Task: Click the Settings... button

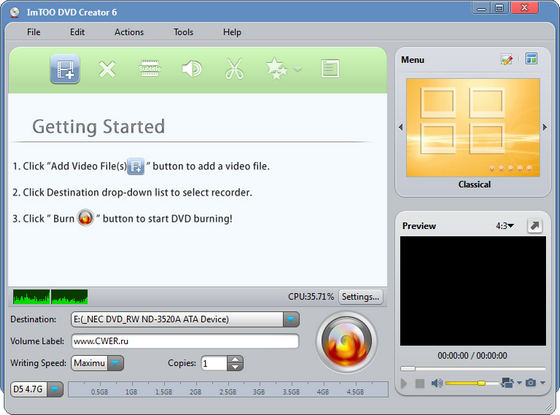Action: coord(360,297)
